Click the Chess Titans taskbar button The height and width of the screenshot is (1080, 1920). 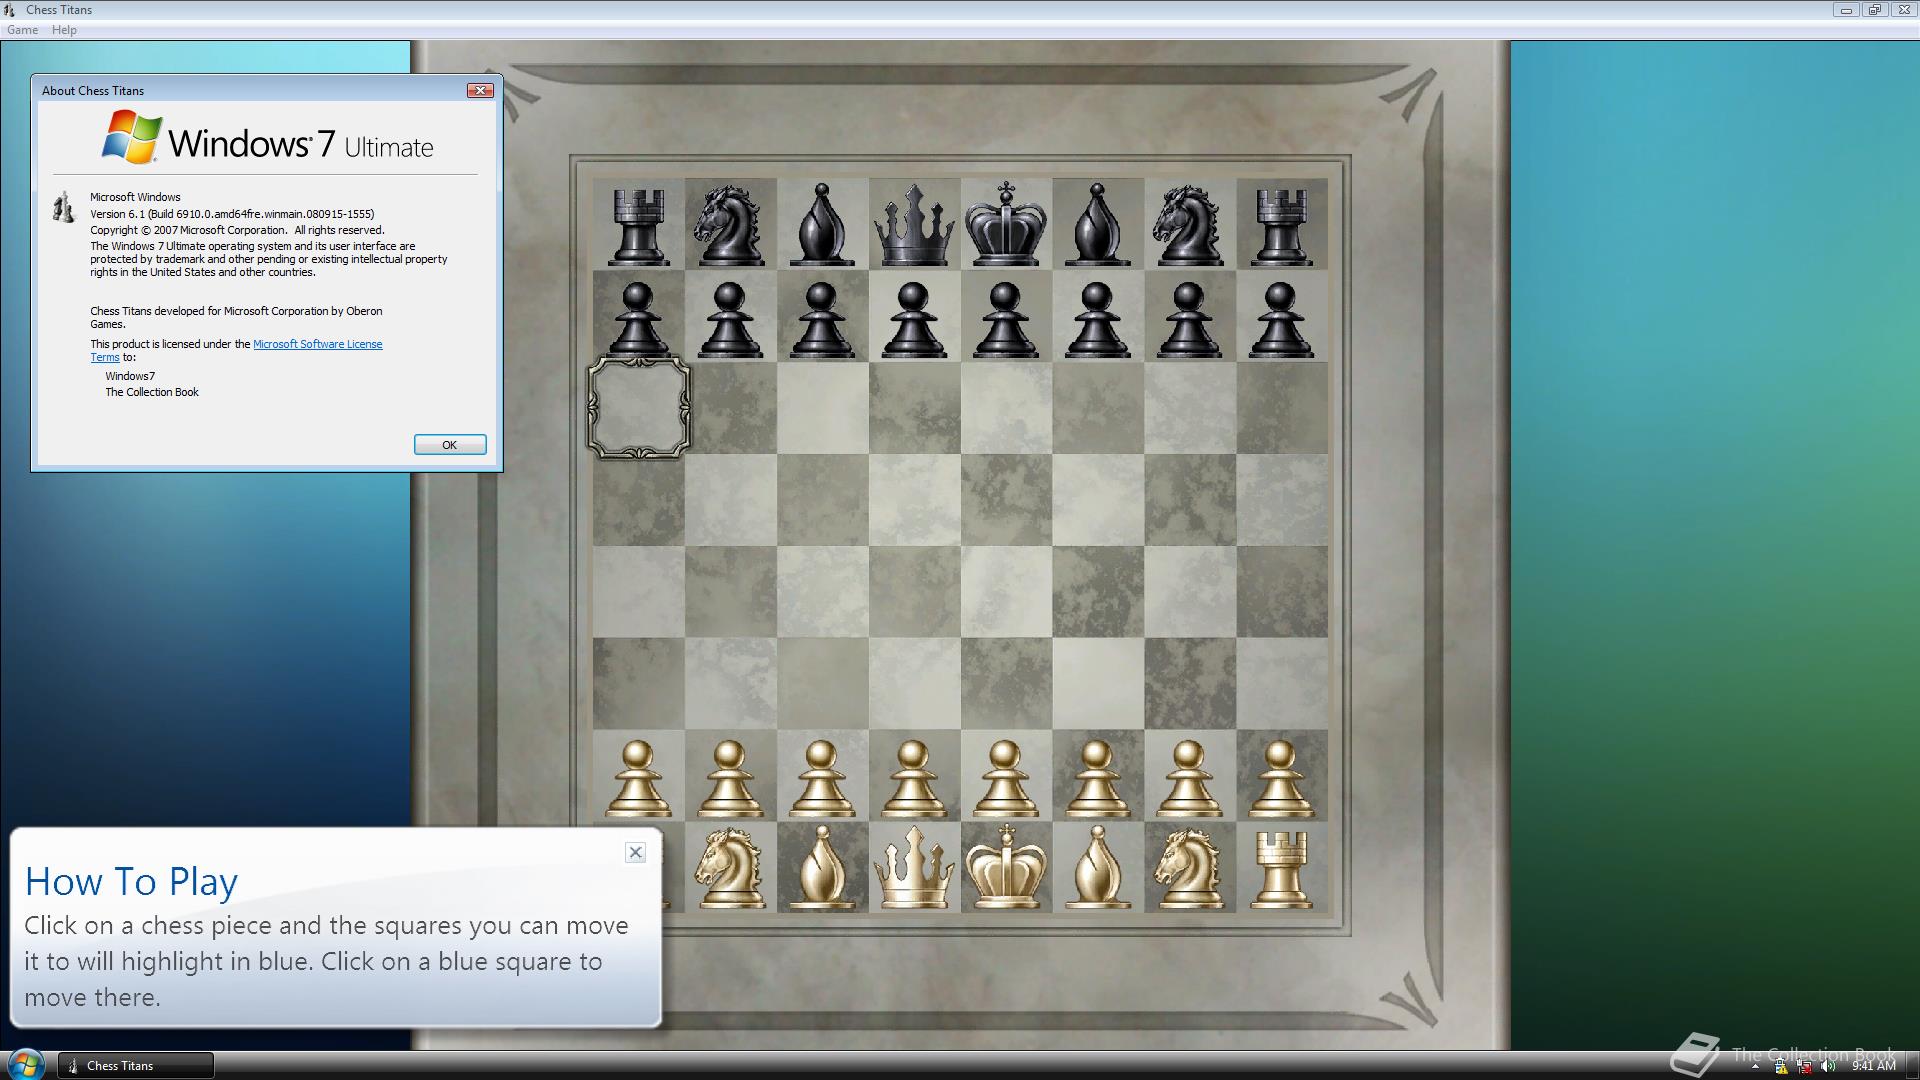pyautogui.click(x=136, y=1065)
